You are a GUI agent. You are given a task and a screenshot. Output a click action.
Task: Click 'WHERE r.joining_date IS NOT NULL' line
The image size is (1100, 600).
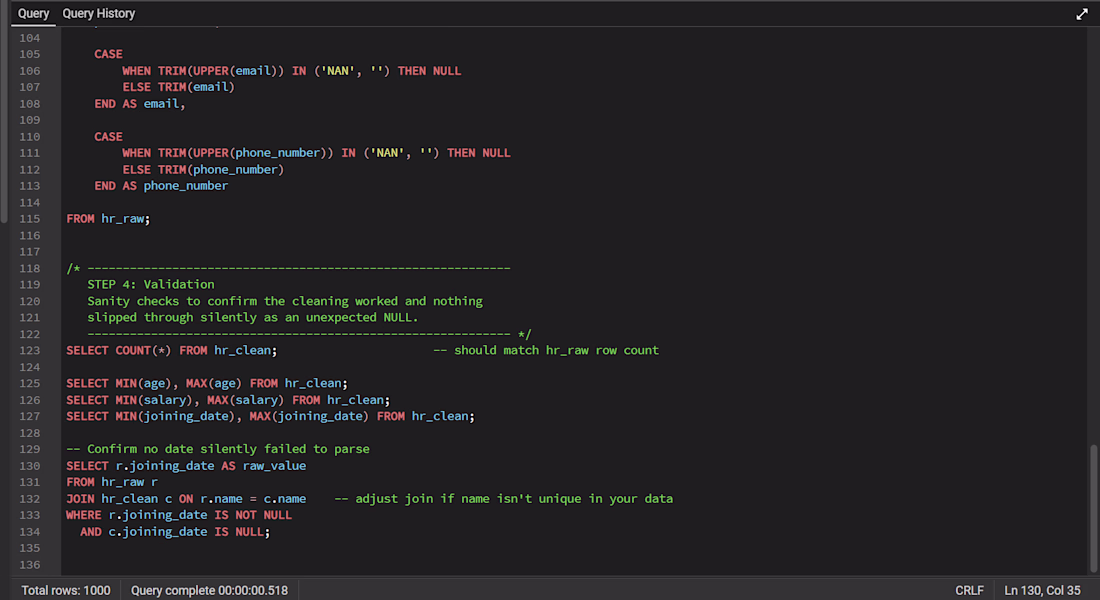(179, 515)
